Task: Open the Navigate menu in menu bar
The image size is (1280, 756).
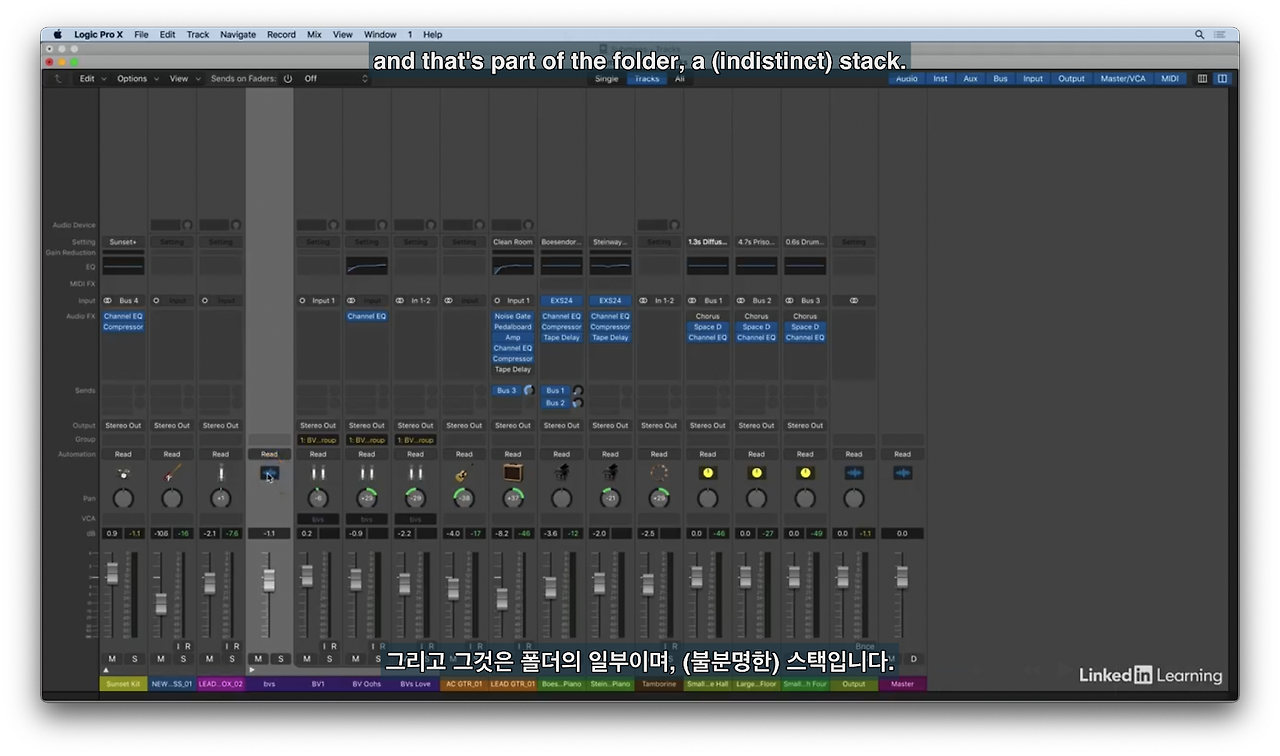Action: click(x=238, y=34)
